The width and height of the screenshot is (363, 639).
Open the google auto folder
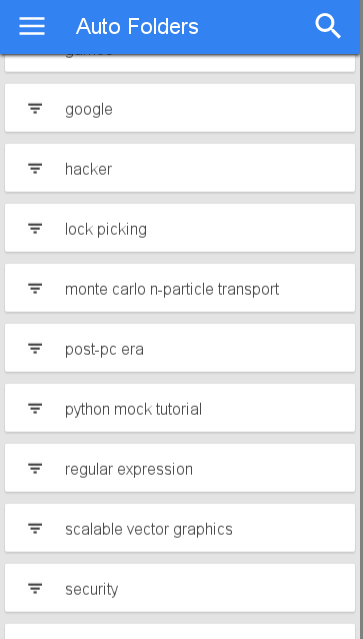[x=180, y=108]
